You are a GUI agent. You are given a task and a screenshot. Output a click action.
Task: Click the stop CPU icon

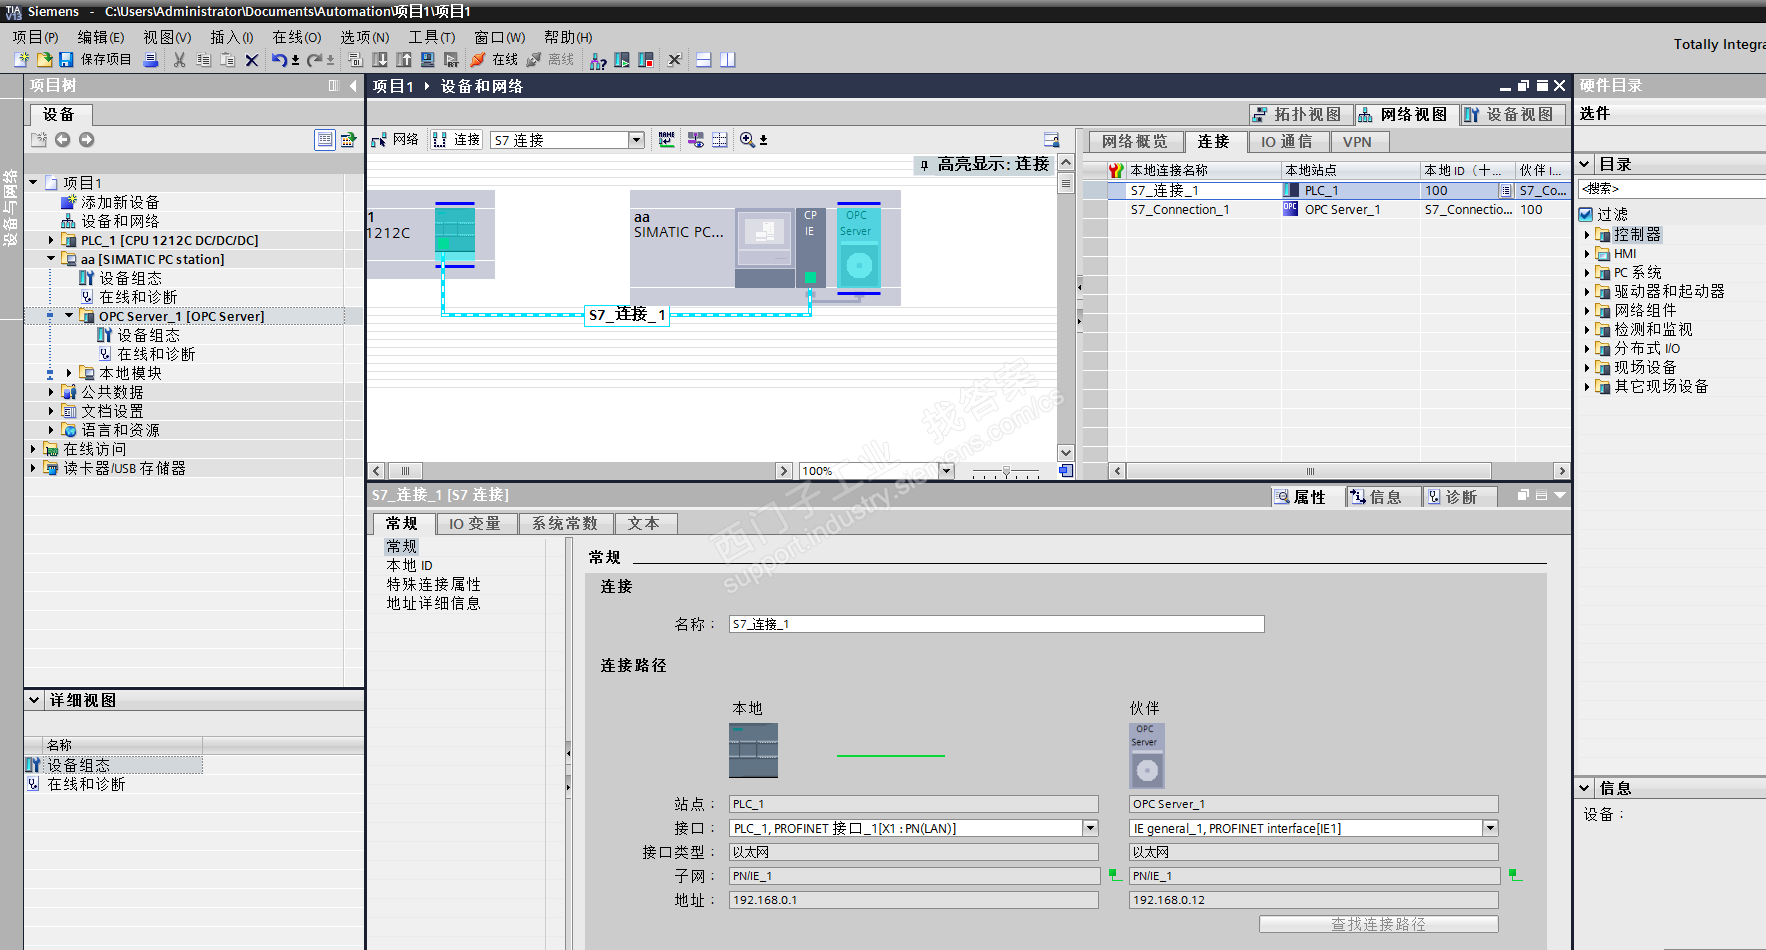pos(646,60)
